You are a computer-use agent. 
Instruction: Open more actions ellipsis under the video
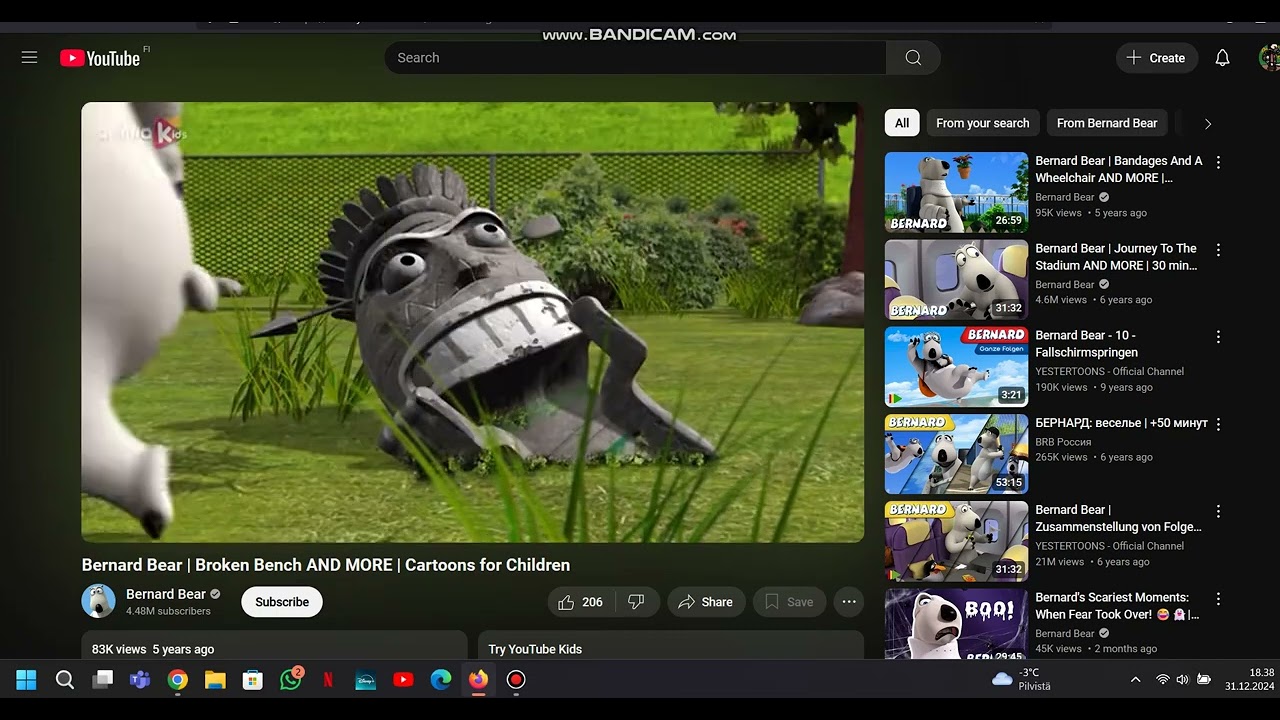[849, 602]
